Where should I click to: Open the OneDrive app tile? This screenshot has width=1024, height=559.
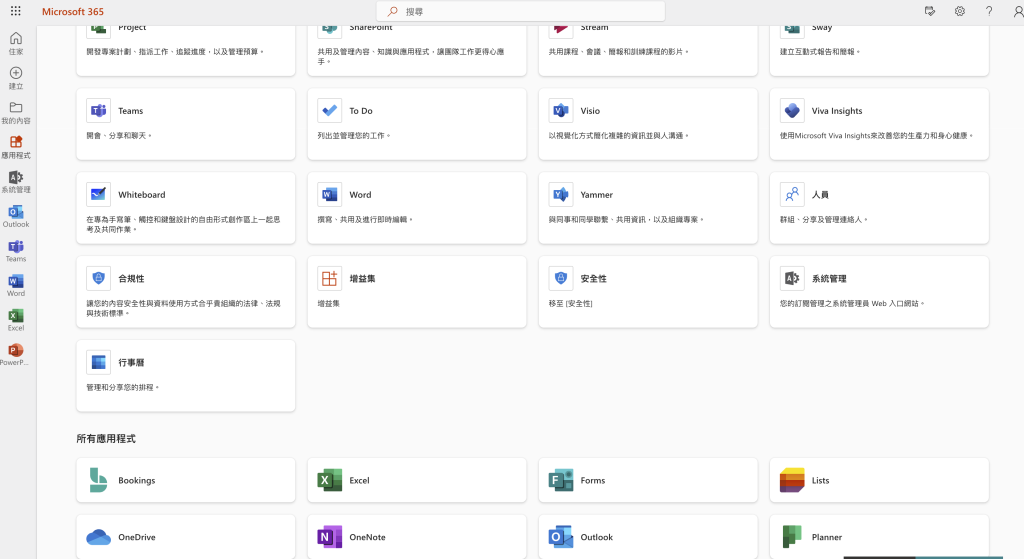point(185,537)
